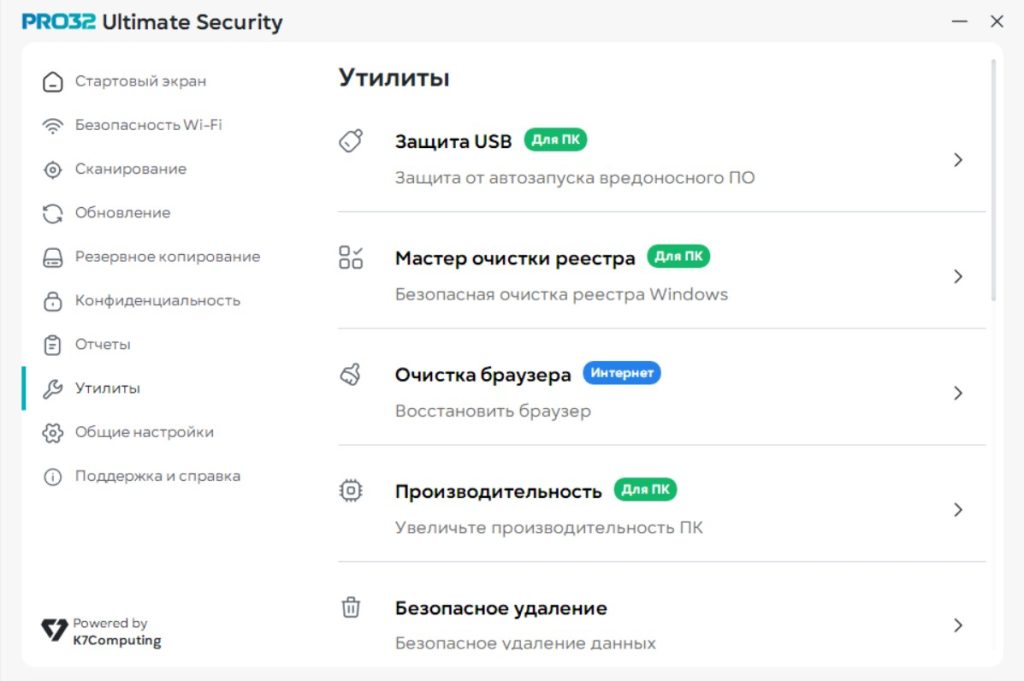Open the Поддержка и справка menu item

(157, 476)
